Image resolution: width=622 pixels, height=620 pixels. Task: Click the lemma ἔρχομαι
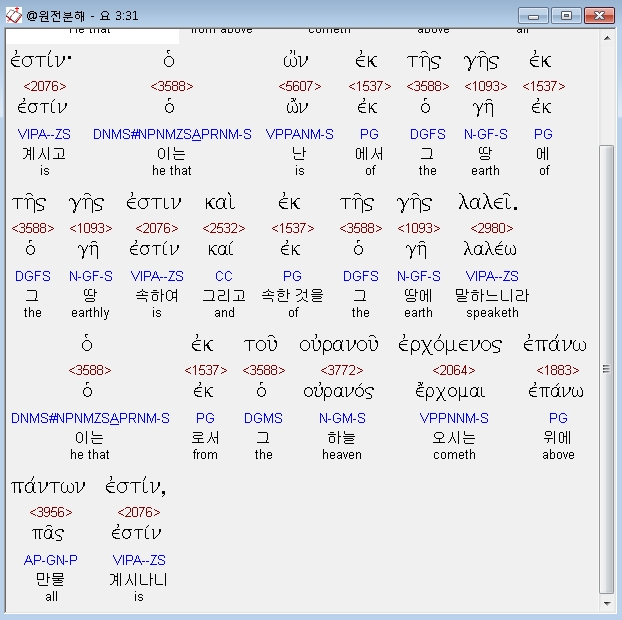pos(450,392)
